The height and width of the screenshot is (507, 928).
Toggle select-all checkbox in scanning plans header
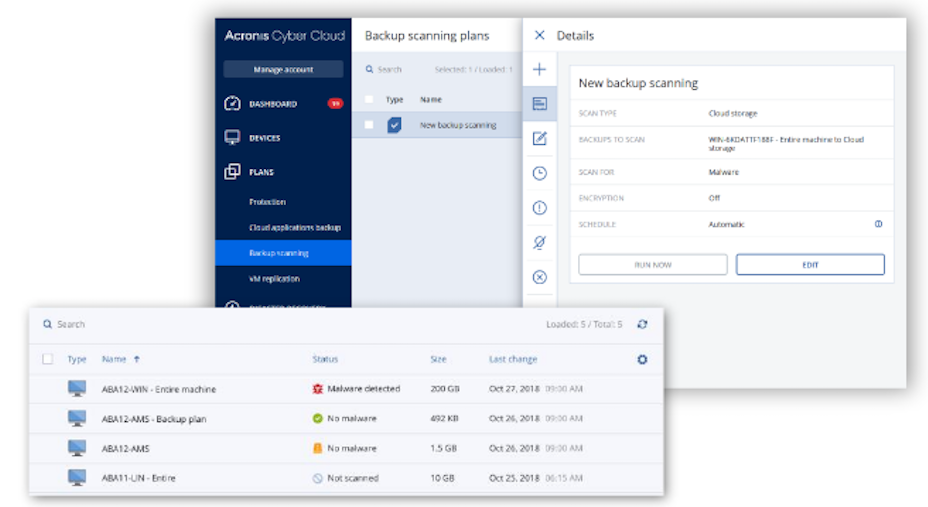tap(369, 100)
